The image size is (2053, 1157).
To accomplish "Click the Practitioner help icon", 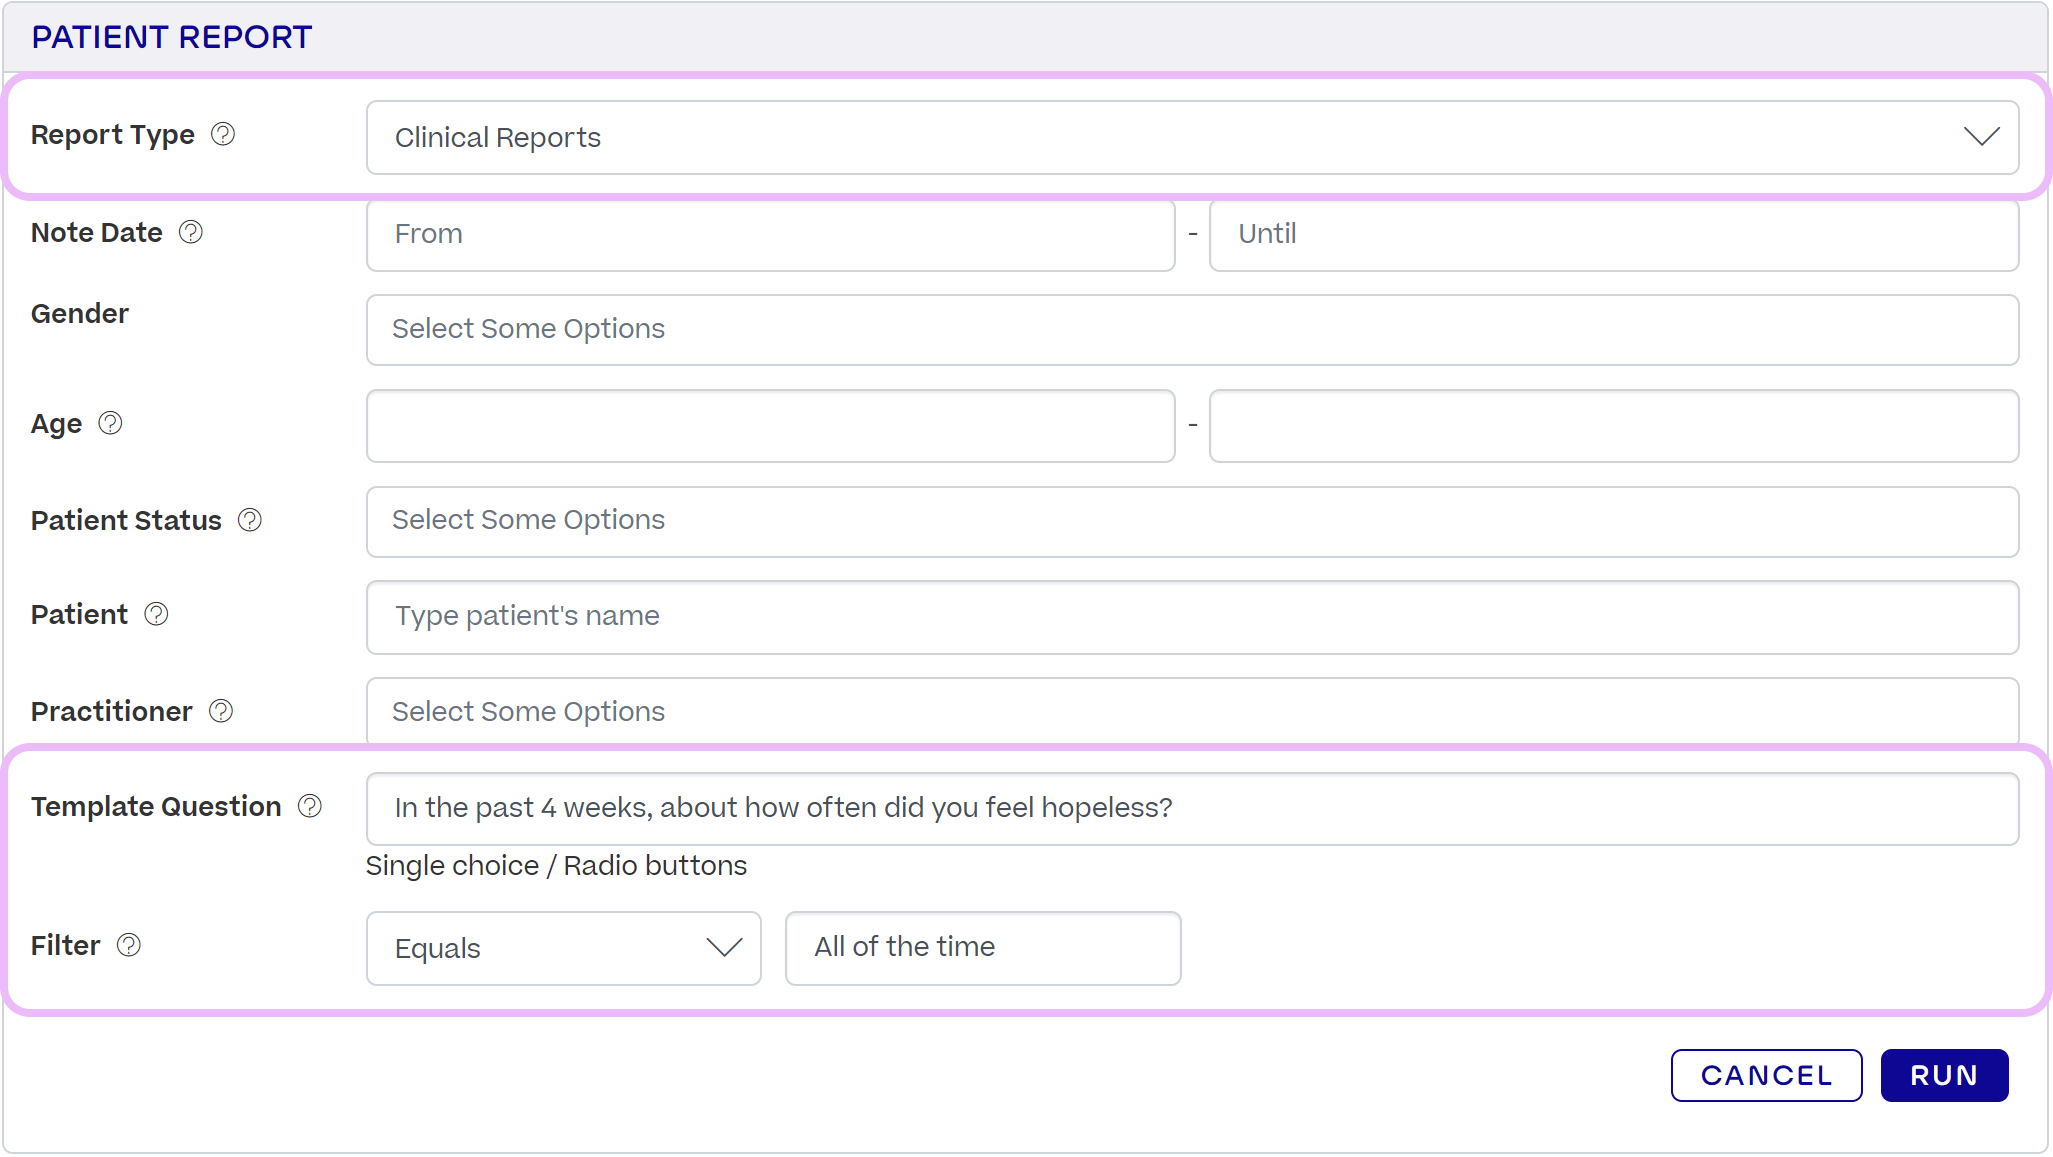I will 221,710.
